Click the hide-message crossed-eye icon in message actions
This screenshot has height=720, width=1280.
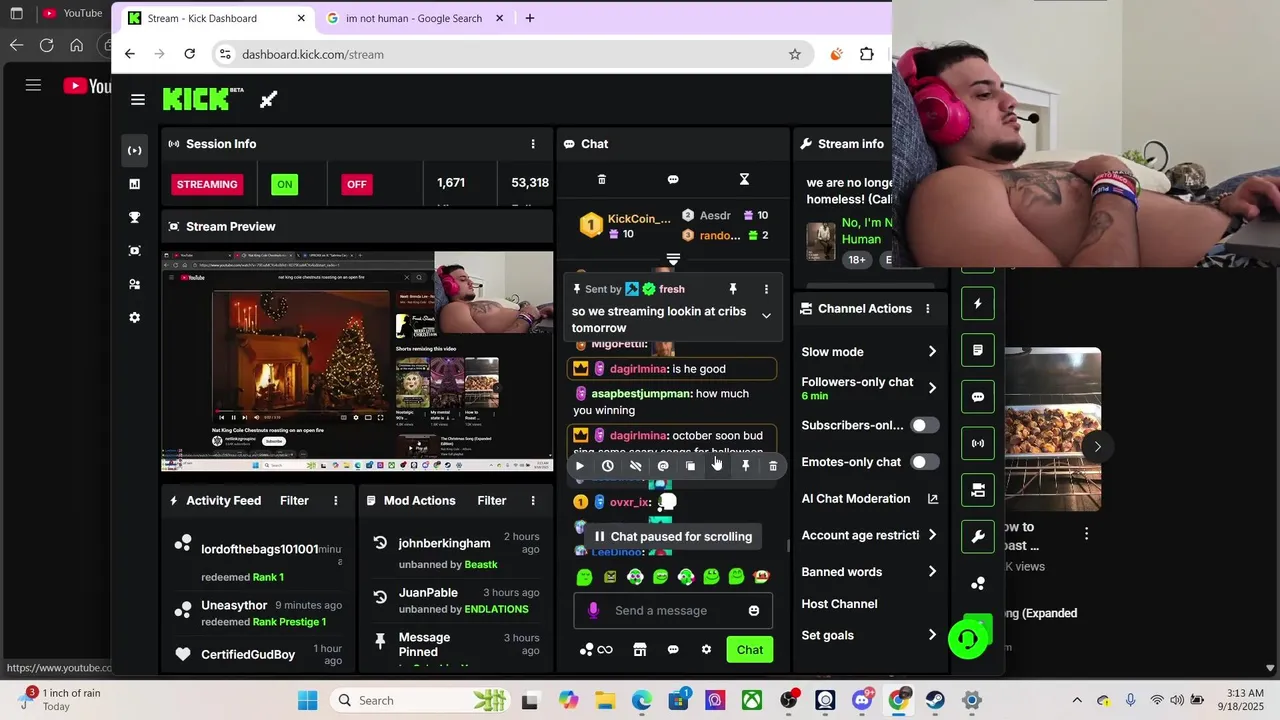(635, 466)
